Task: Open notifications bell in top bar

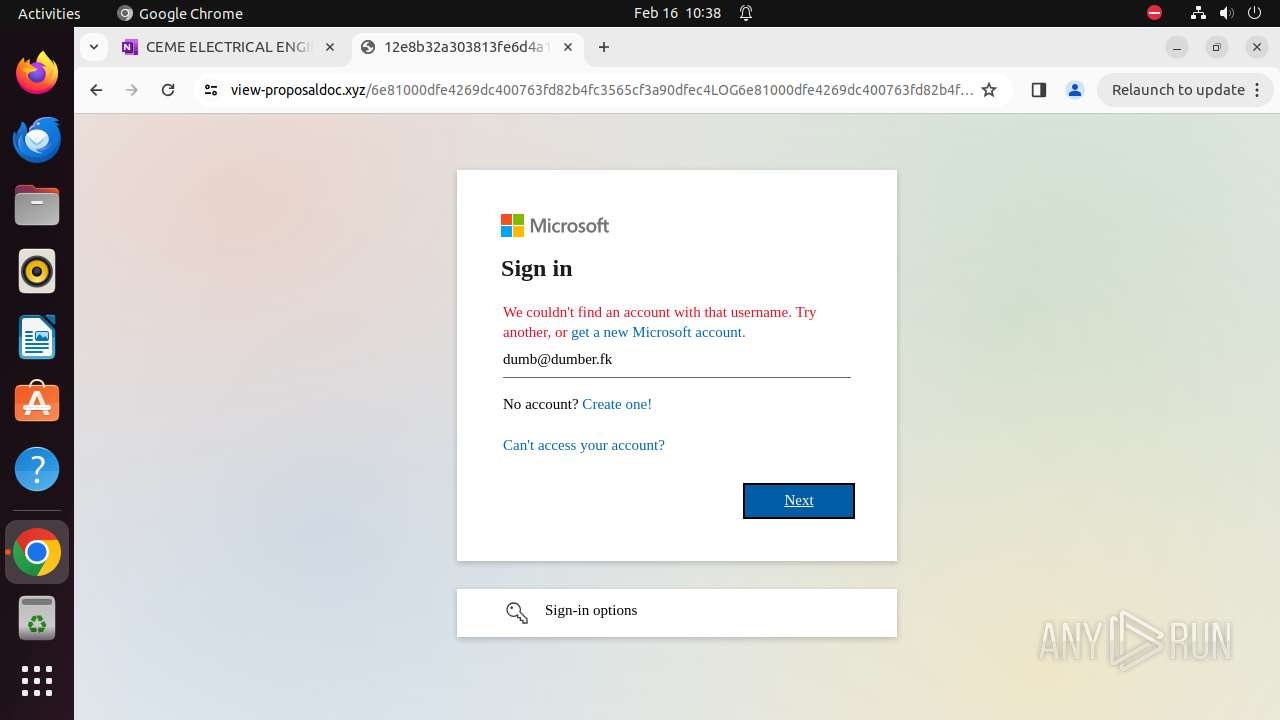Action: (746, 13)
